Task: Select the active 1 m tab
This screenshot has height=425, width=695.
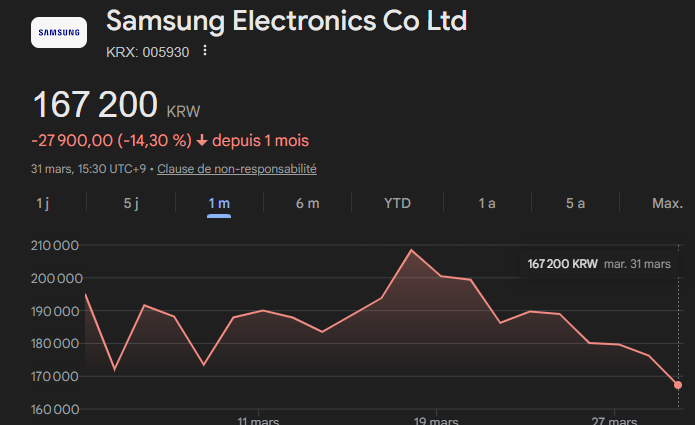Action: pyautogui.click(x=219, y=203)
